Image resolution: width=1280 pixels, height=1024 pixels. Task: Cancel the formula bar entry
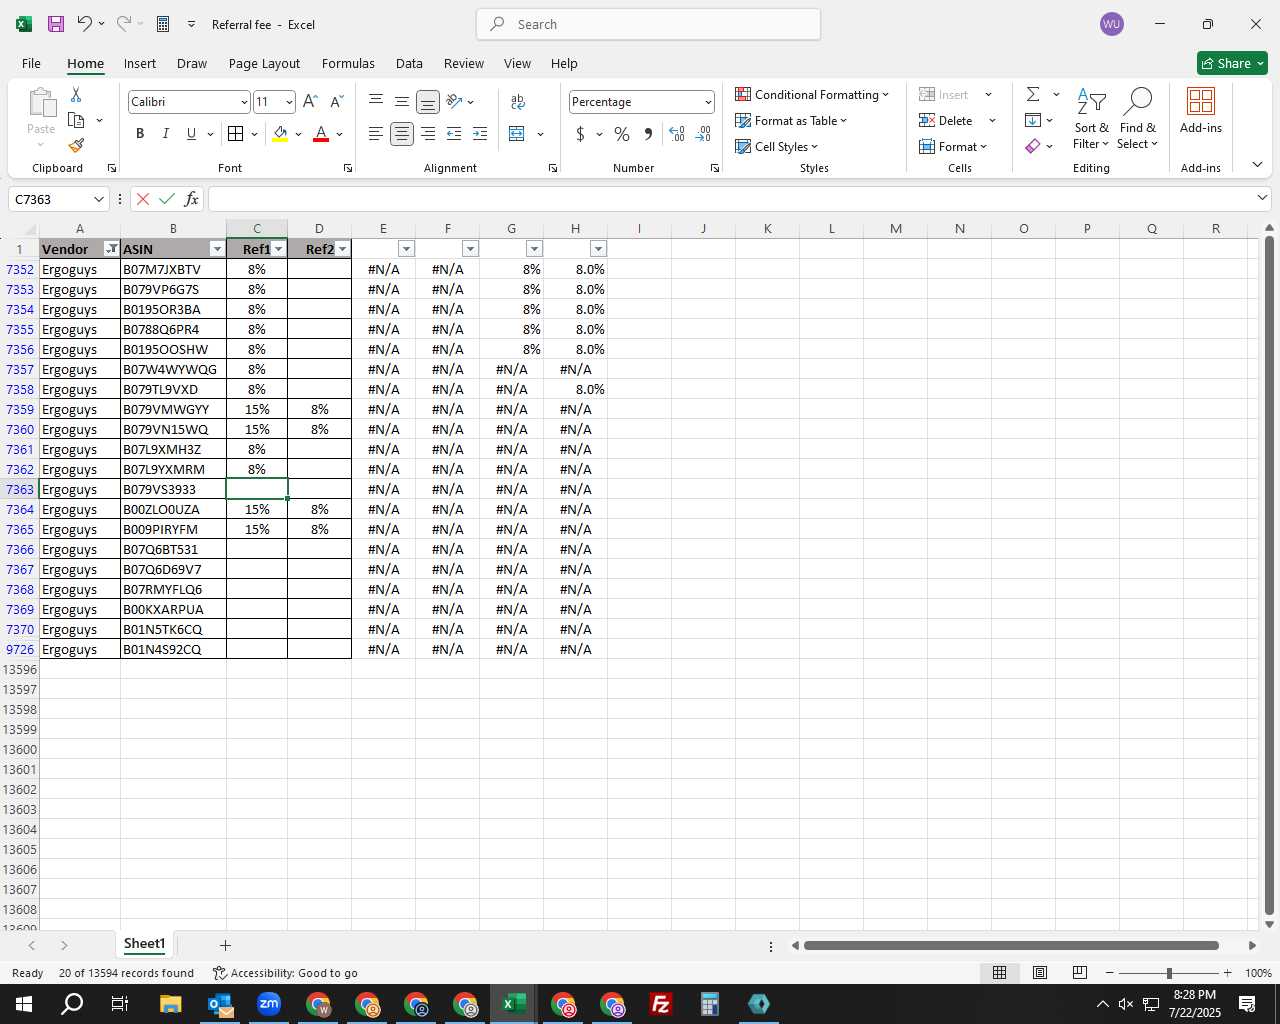(143, 199)
